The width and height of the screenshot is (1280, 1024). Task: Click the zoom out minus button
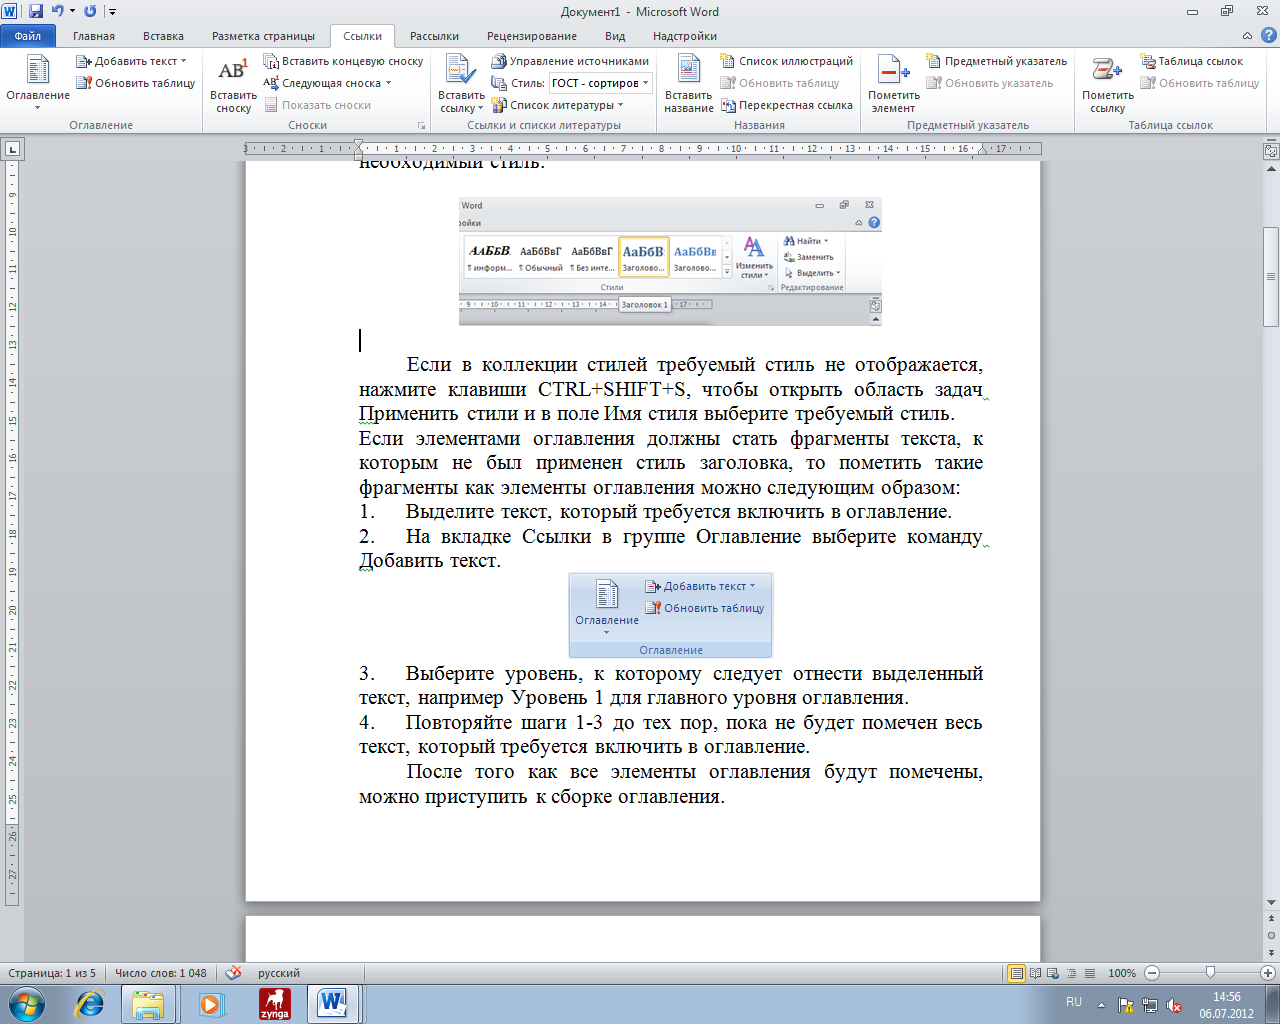tap(1152, 973)
